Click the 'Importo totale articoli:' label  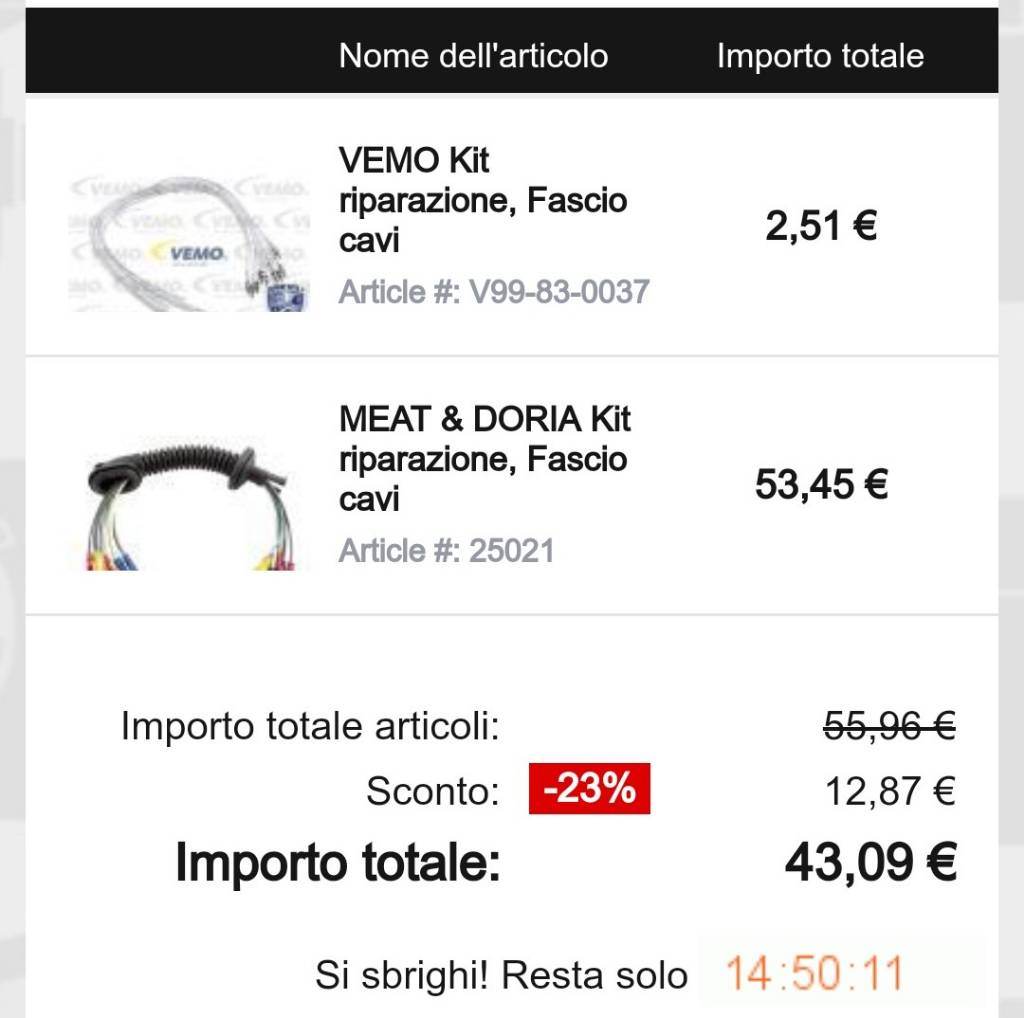pyautogui.click(x=309, y=727)
